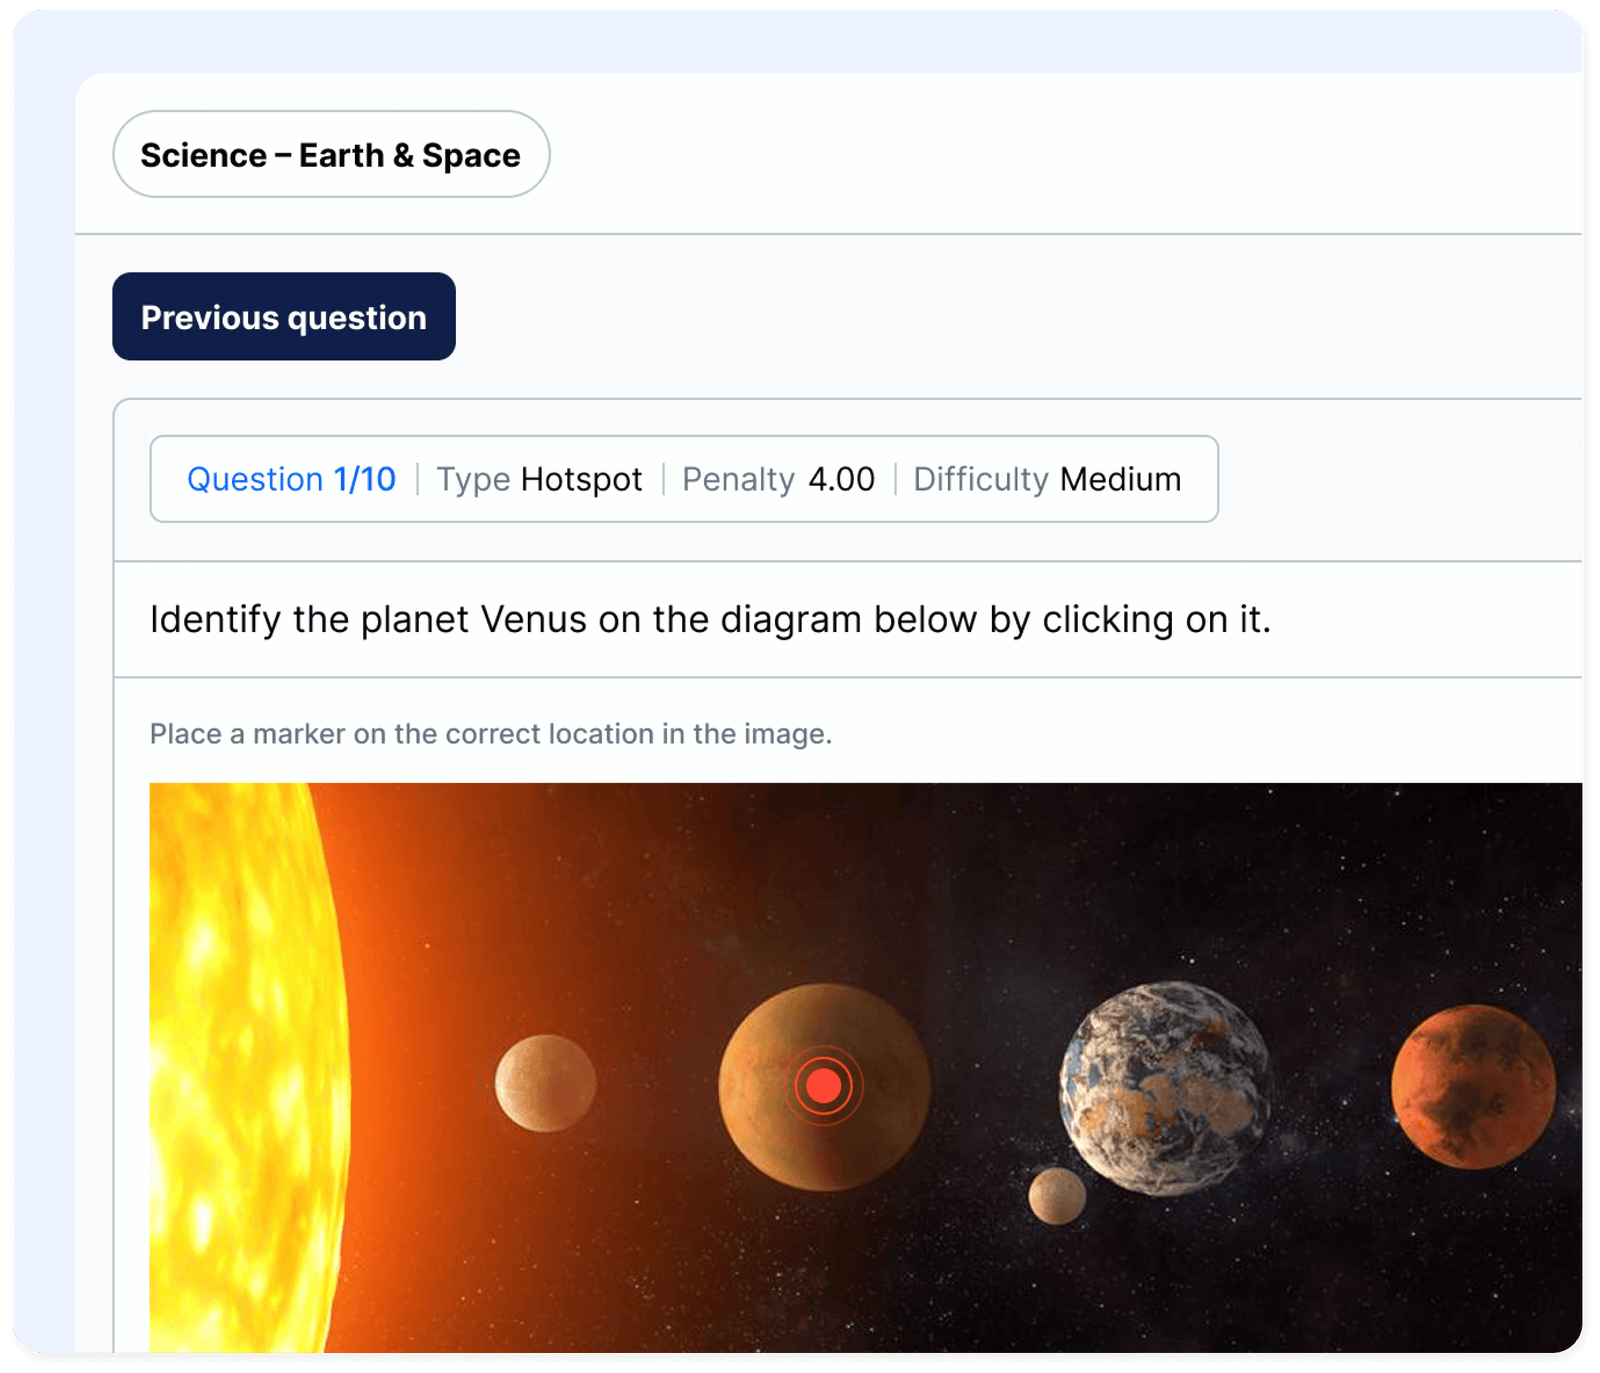Click the Moon below Earth

pyautogui.click(x=1057, y=1195)
